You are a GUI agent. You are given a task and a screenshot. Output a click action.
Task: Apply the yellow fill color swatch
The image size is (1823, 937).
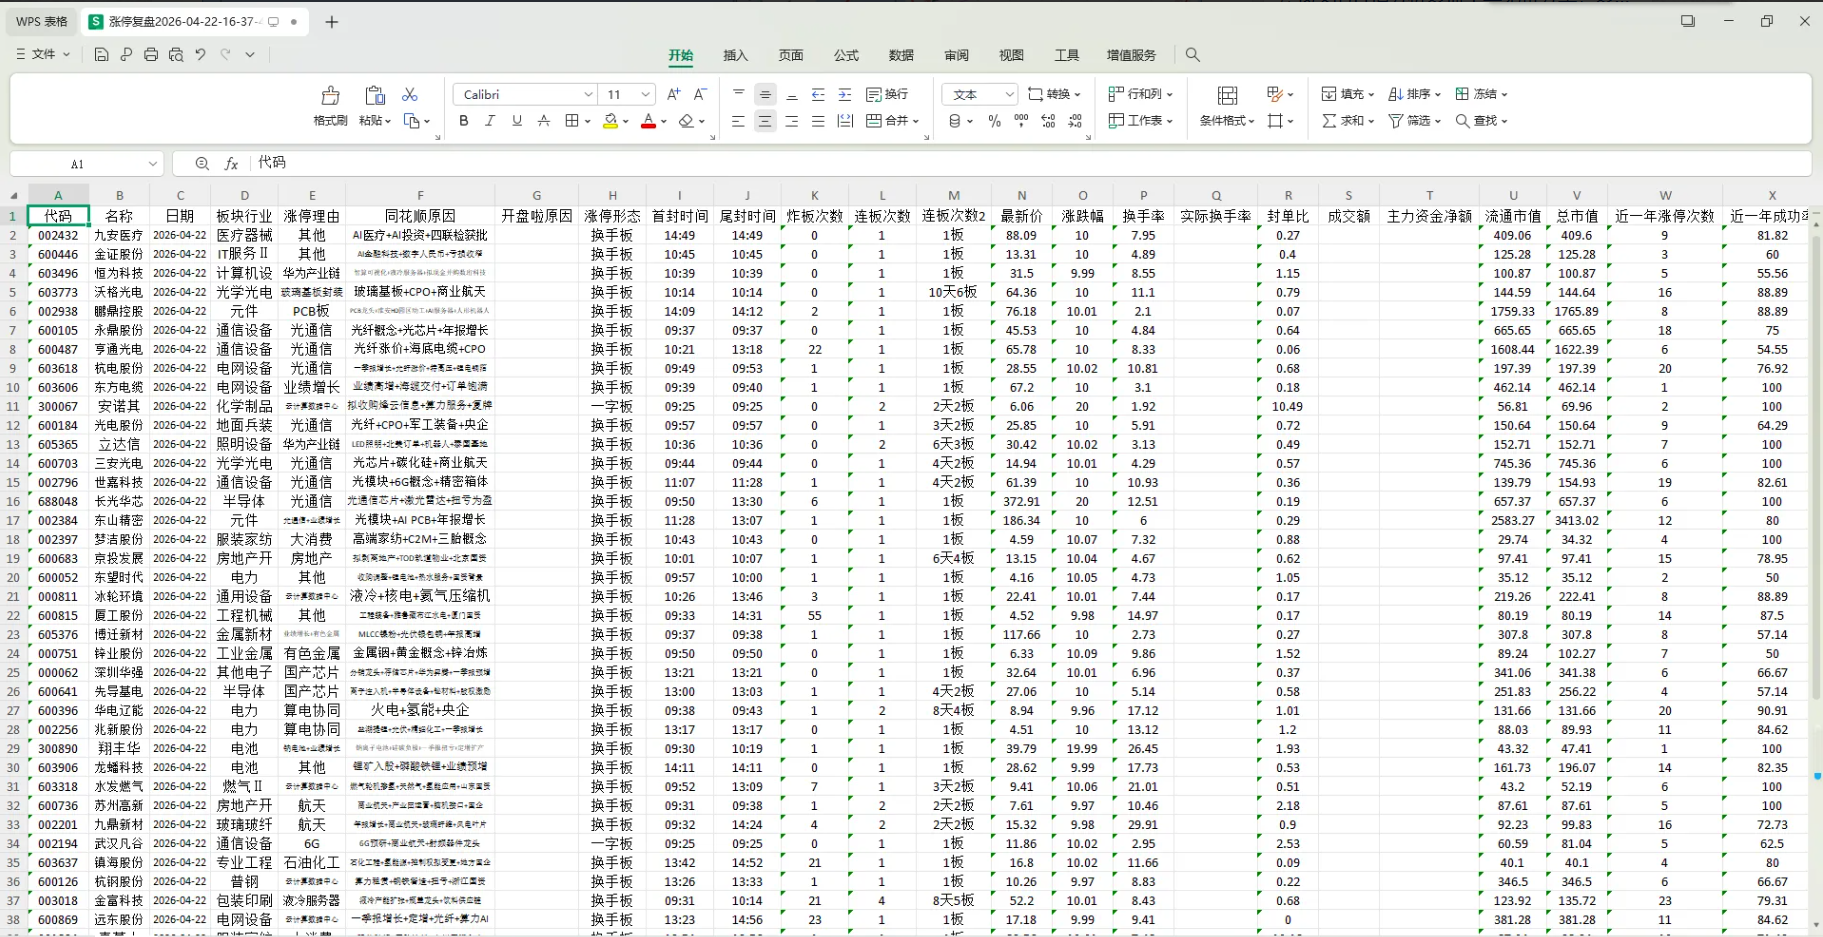[x=610, y=121]
